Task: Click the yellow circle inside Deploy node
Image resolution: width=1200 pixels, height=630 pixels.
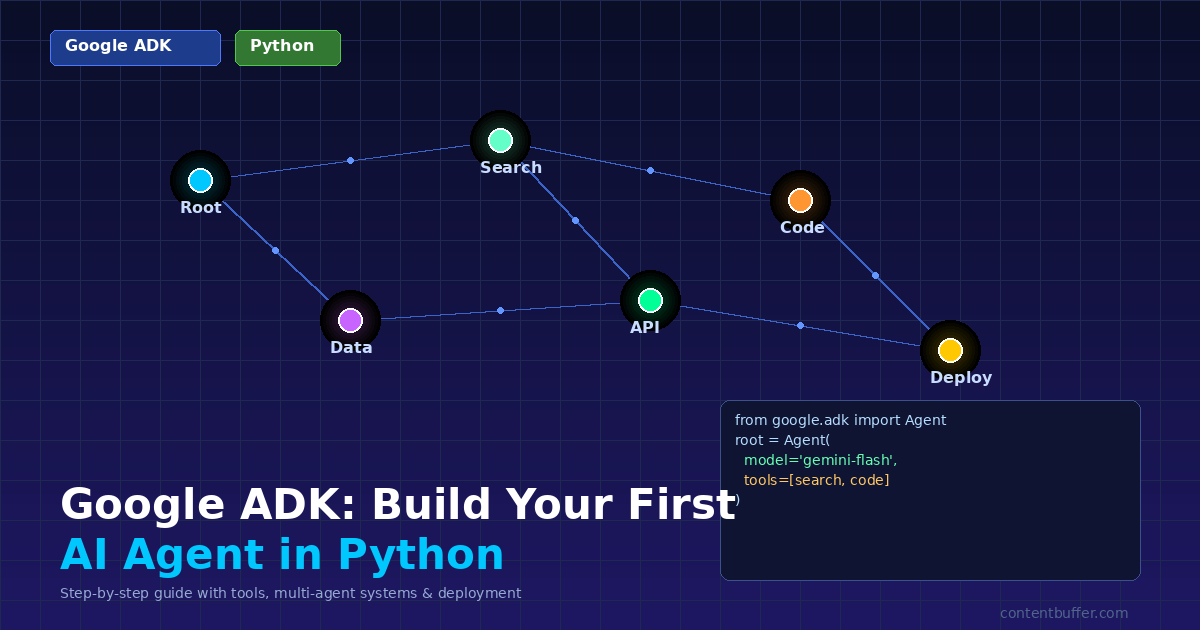Action: click(950, 350)
